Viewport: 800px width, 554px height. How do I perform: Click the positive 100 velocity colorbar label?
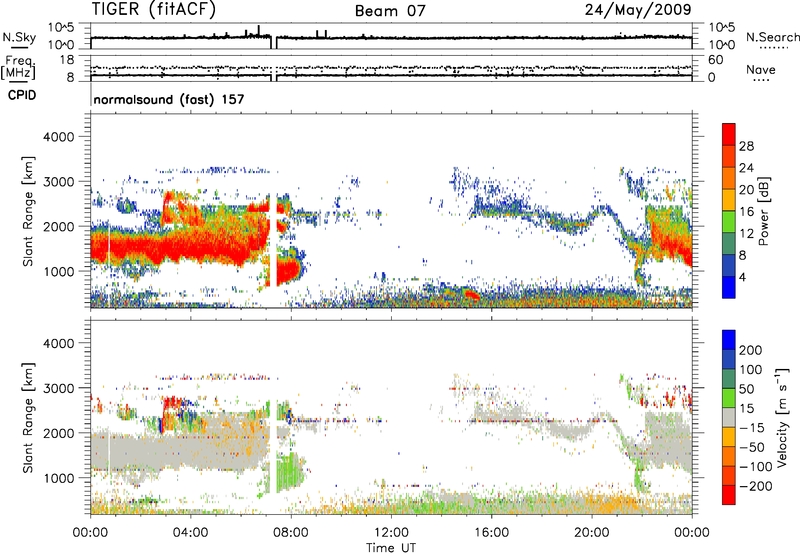751,370
